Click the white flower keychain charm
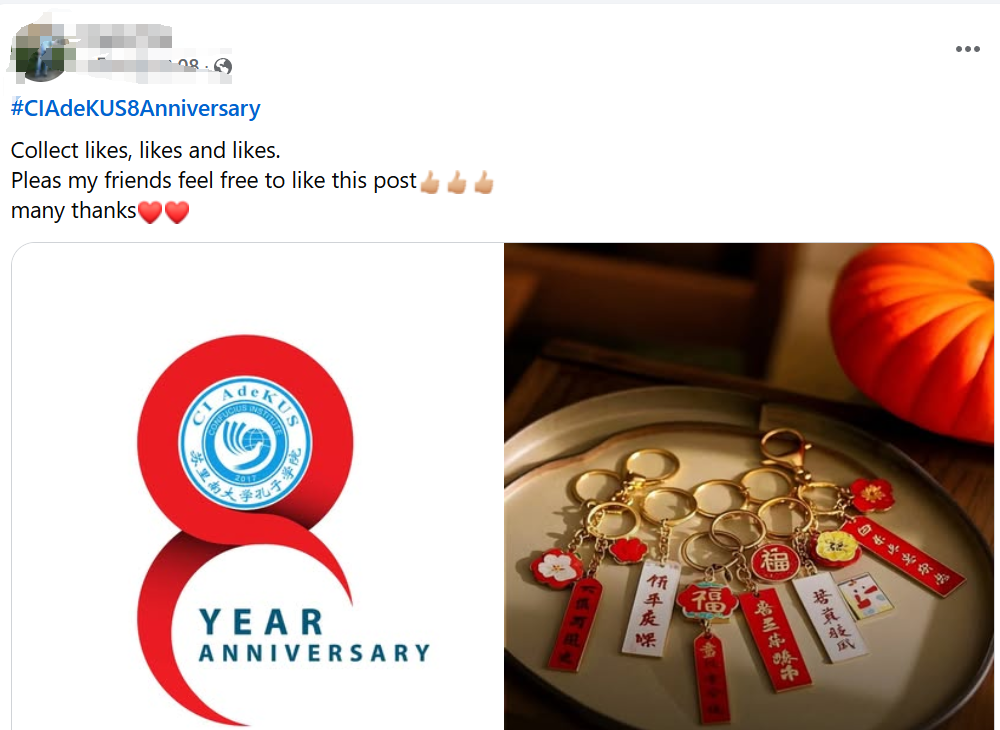This screenshot has height=730, width=1000. 557,568
